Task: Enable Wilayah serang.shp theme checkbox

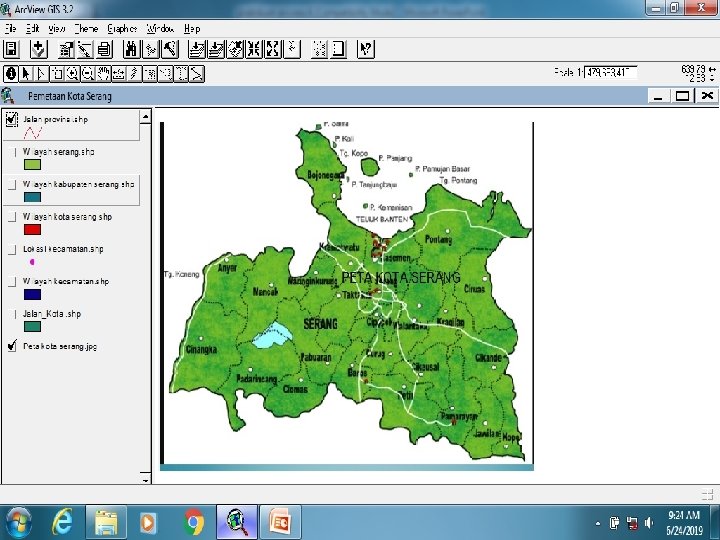Action: [x=12, y=152]
